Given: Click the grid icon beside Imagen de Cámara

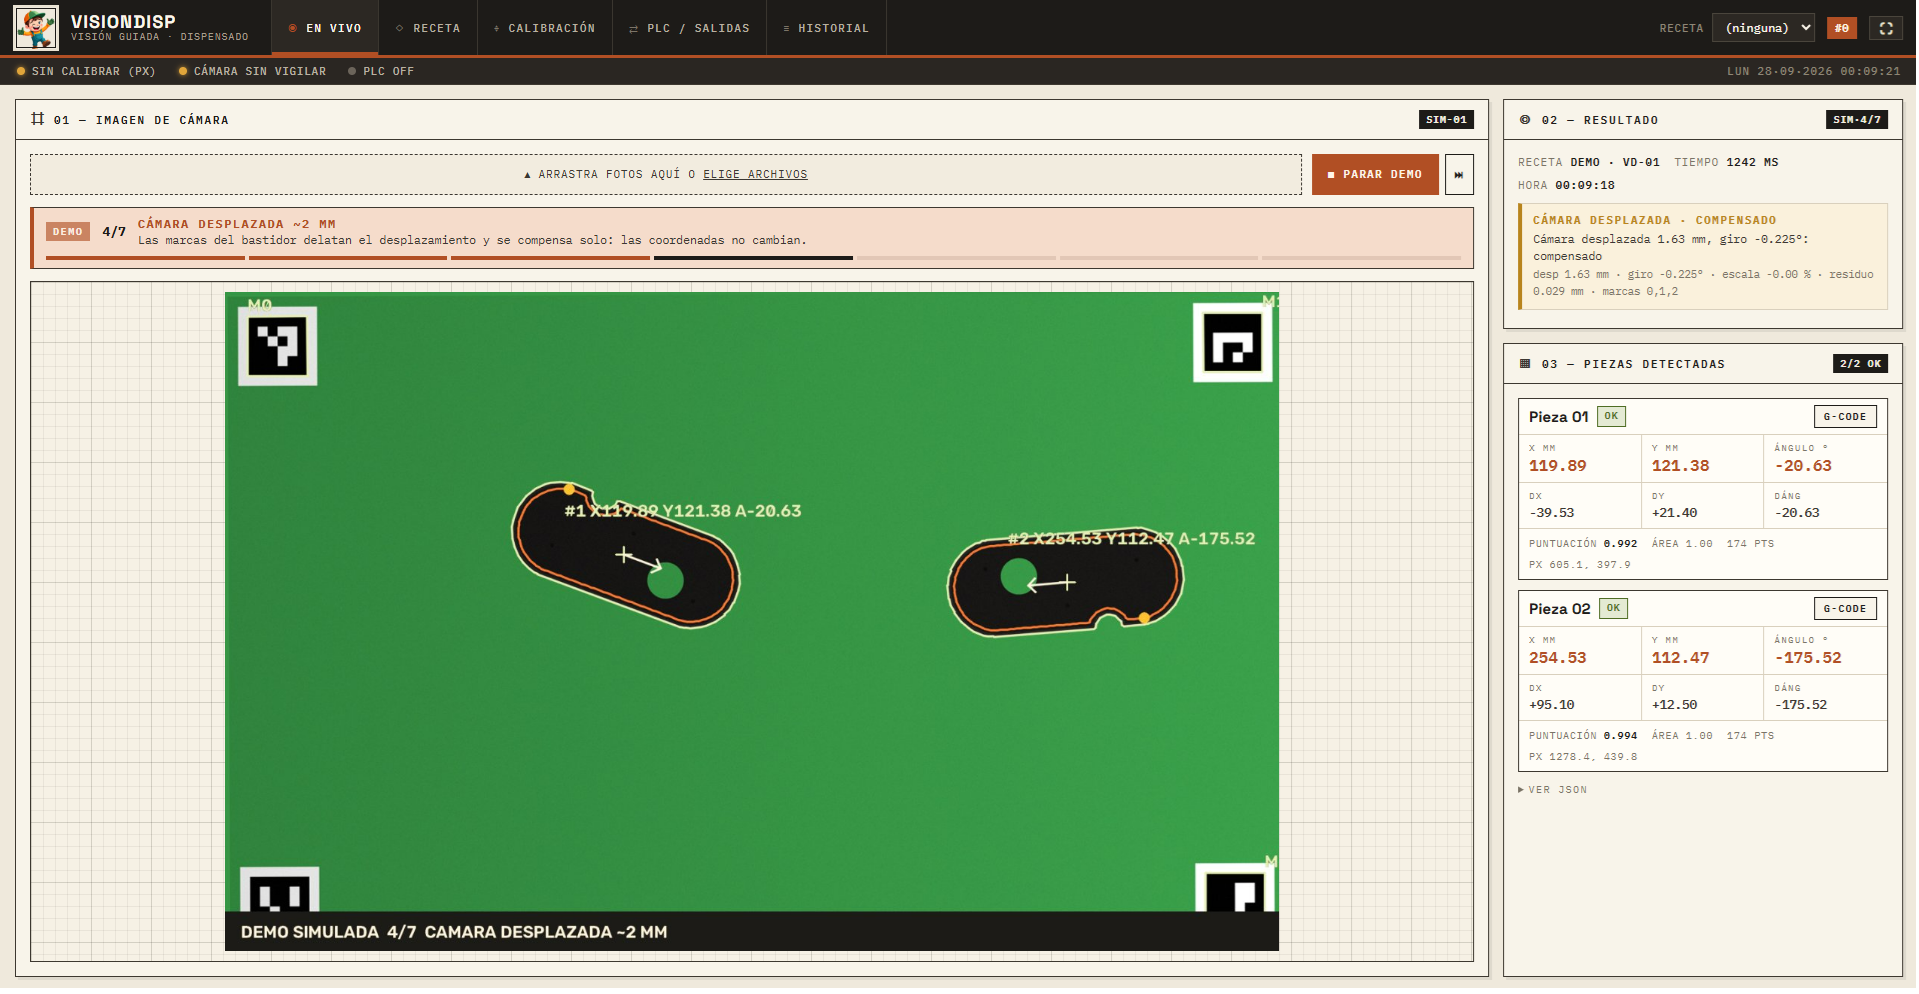Looking at the screenshot, I should point(38,119).
